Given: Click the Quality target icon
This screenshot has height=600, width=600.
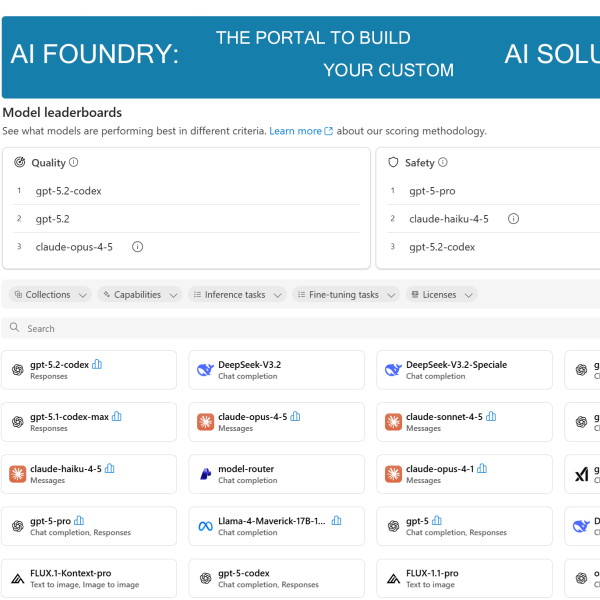Looking at the screenshot, I should pyautogui.click(x=20, y=163).
